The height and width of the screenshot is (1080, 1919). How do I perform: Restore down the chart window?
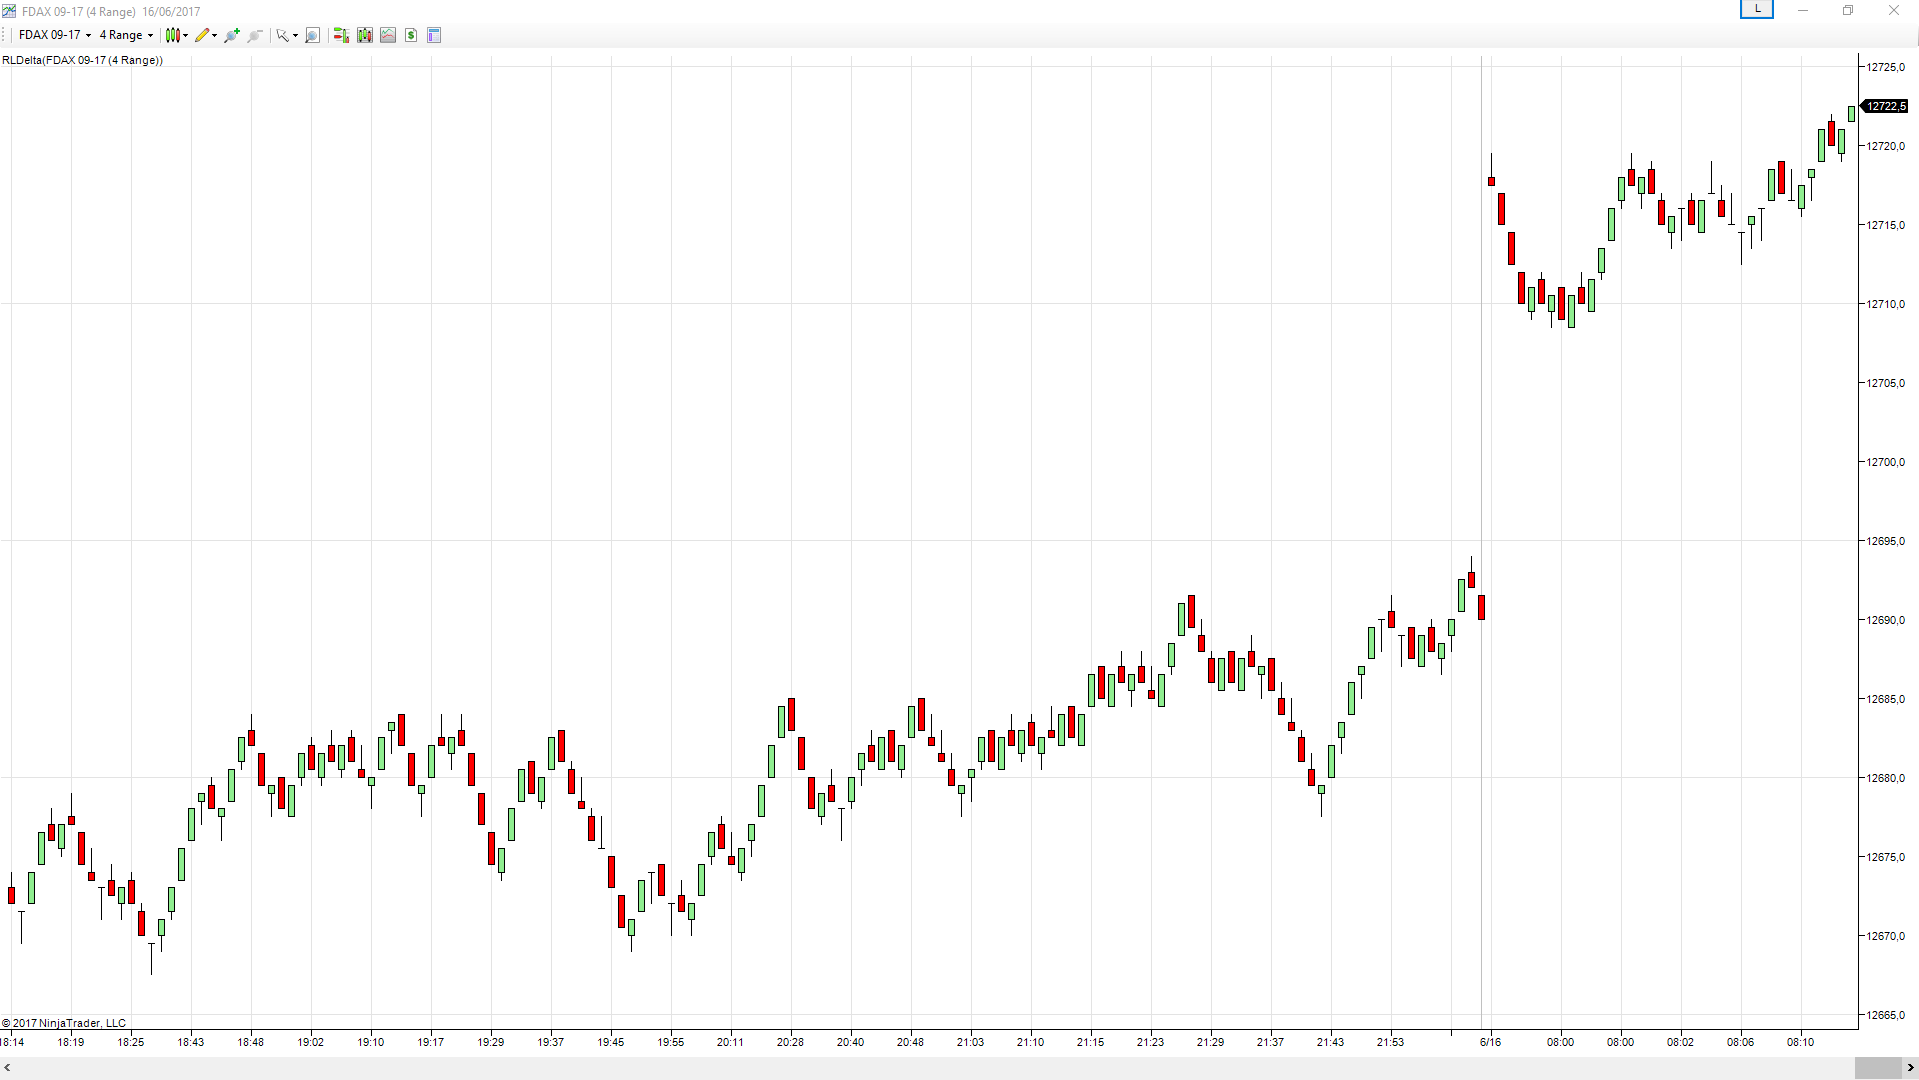(x=1848, y=10)
